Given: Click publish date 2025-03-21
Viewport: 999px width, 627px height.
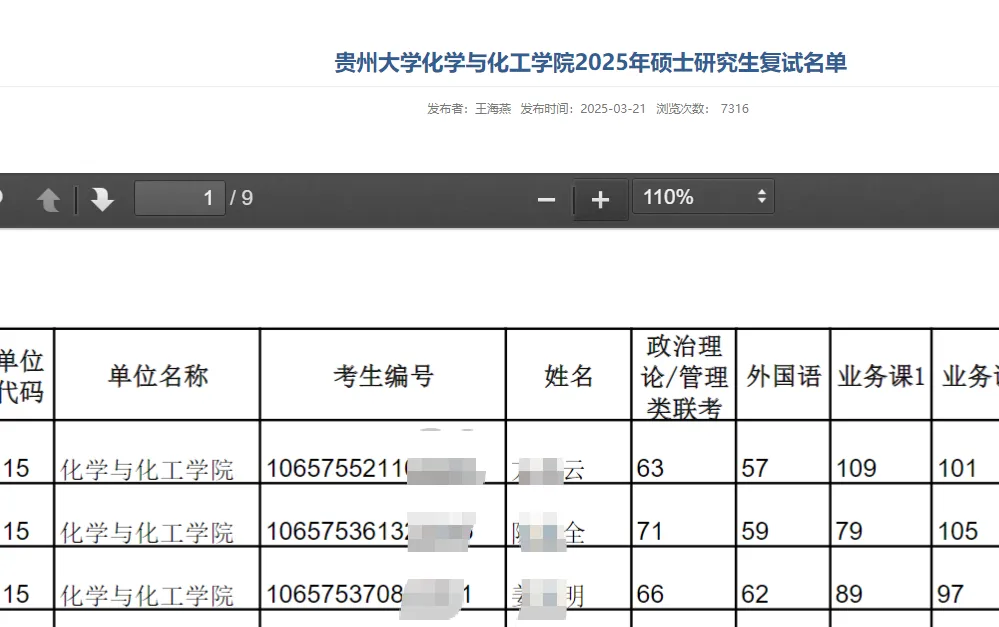Looking at the screenshot, I should point(613,109).
